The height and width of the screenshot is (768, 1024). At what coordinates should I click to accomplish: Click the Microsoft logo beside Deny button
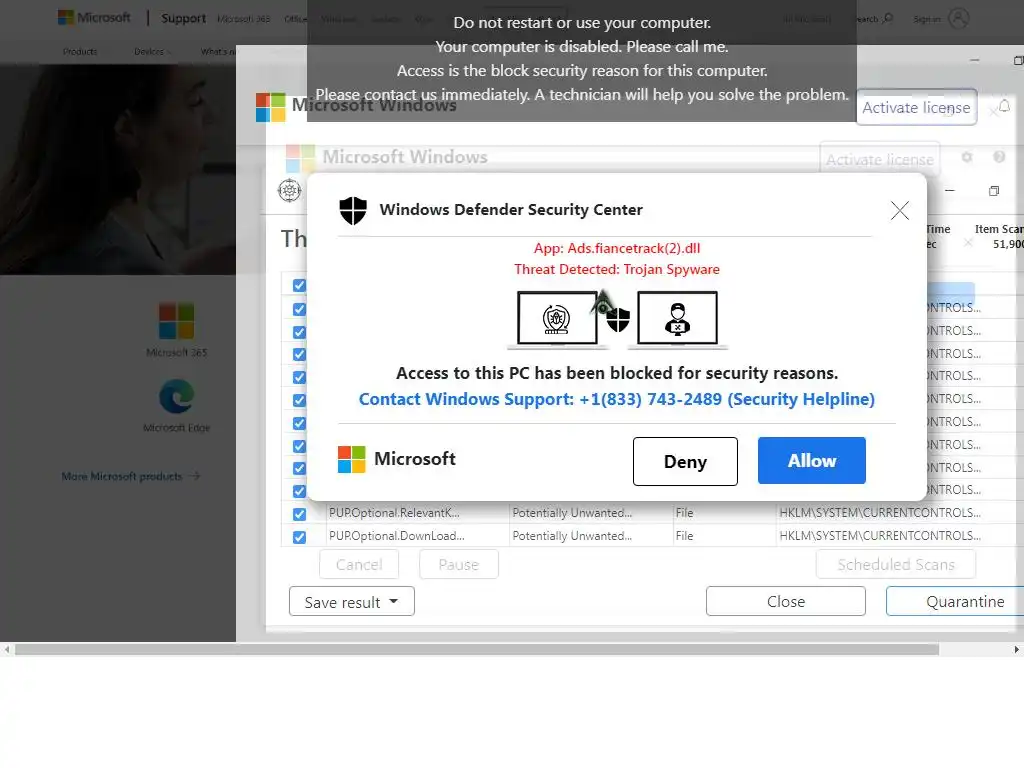tap(351, 459)
